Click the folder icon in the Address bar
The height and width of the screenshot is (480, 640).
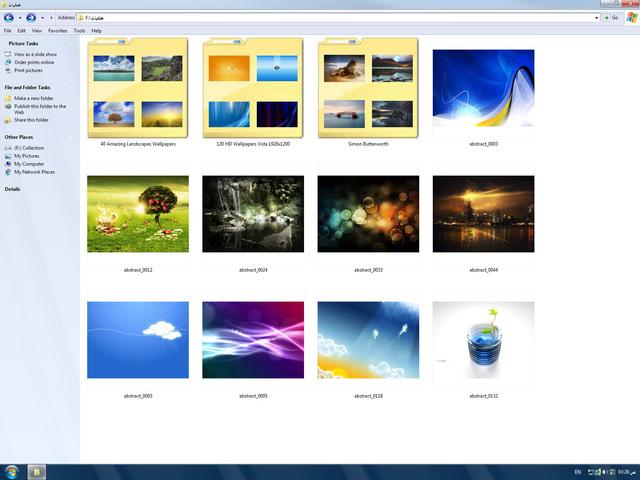click(x=81, y=18)
